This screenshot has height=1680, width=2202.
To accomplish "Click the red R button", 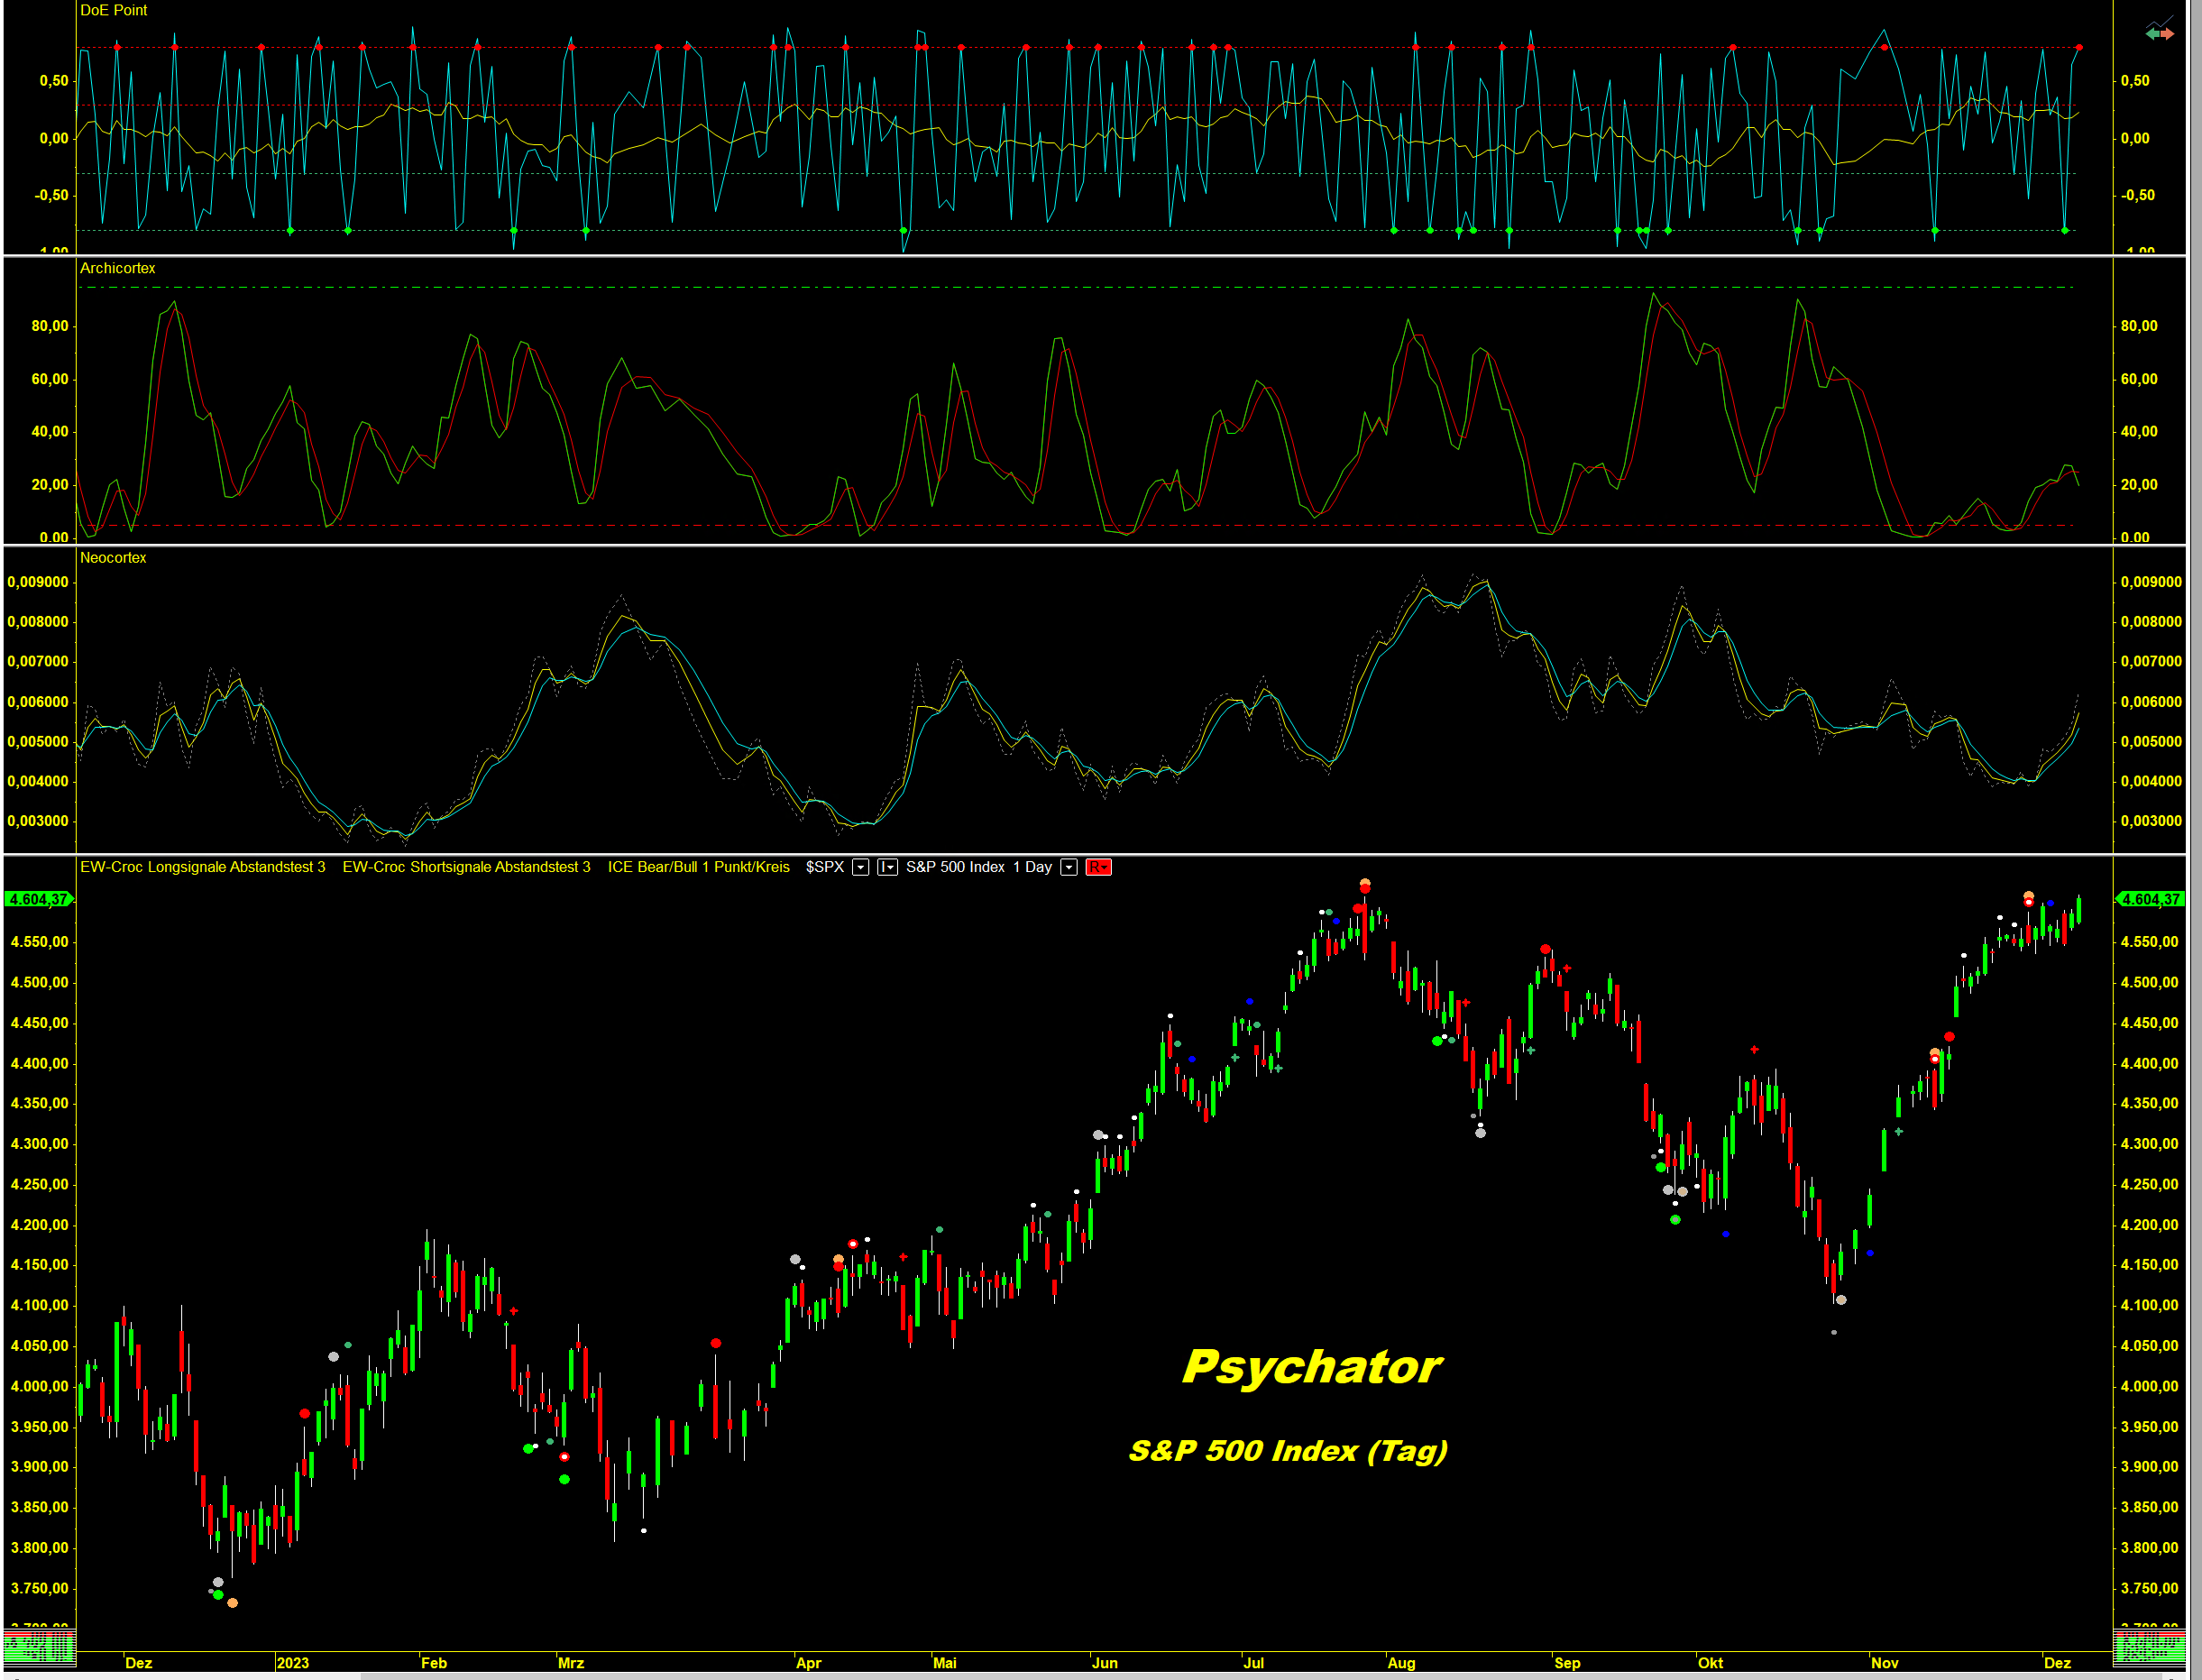I will [1098, 867].
